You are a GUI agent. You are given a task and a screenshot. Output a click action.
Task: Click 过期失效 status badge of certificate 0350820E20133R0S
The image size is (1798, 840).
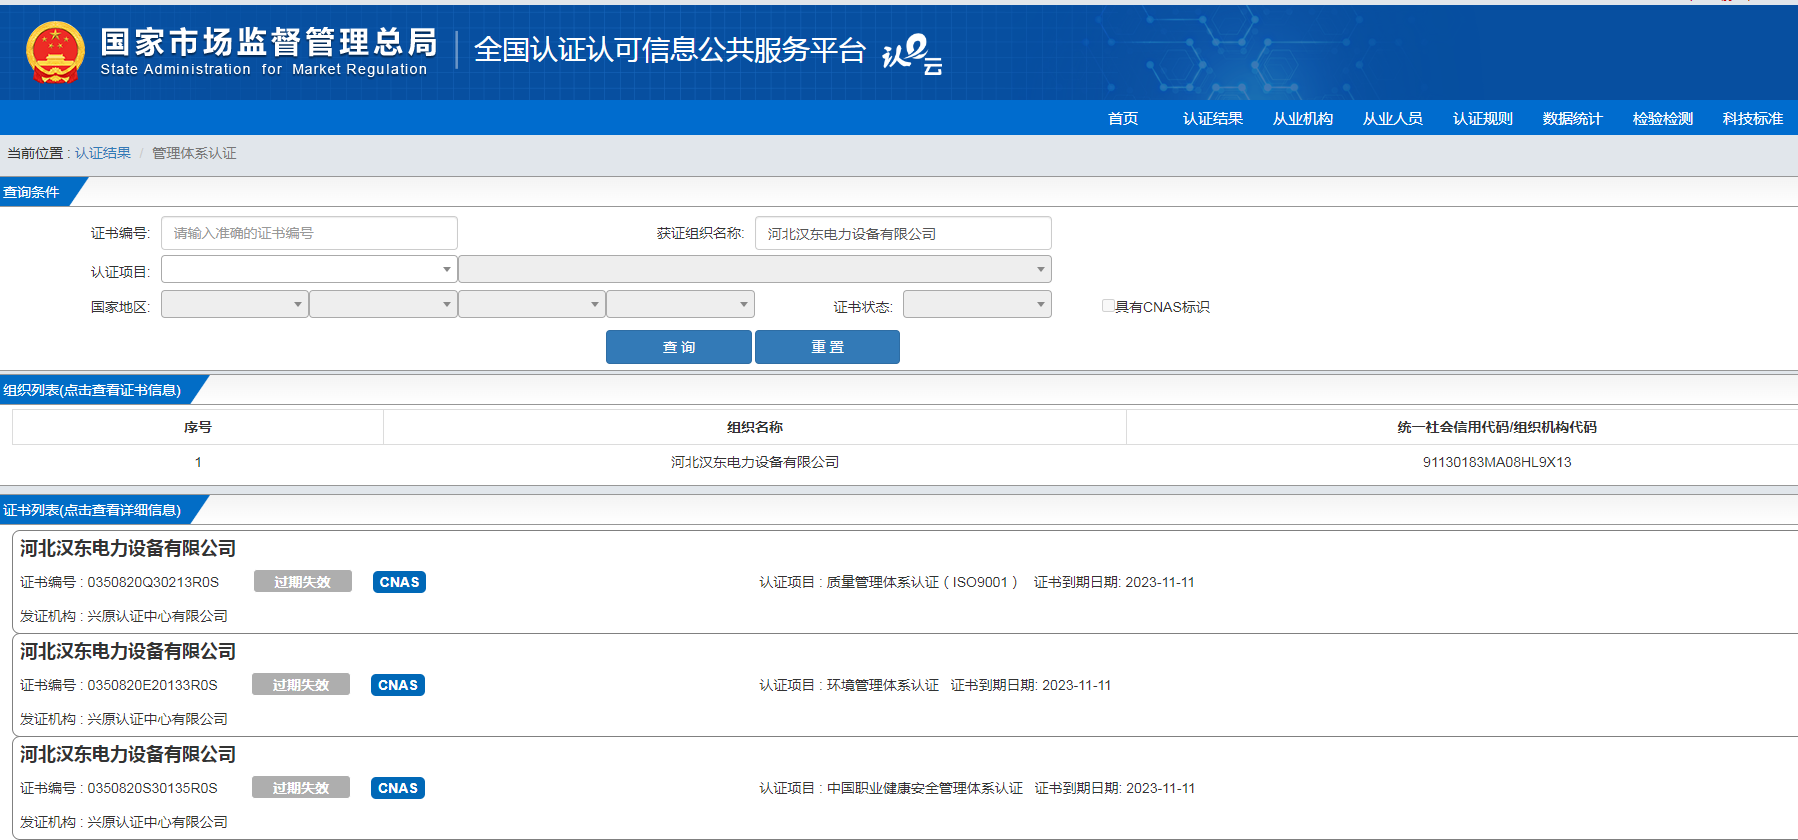[301, 685]
